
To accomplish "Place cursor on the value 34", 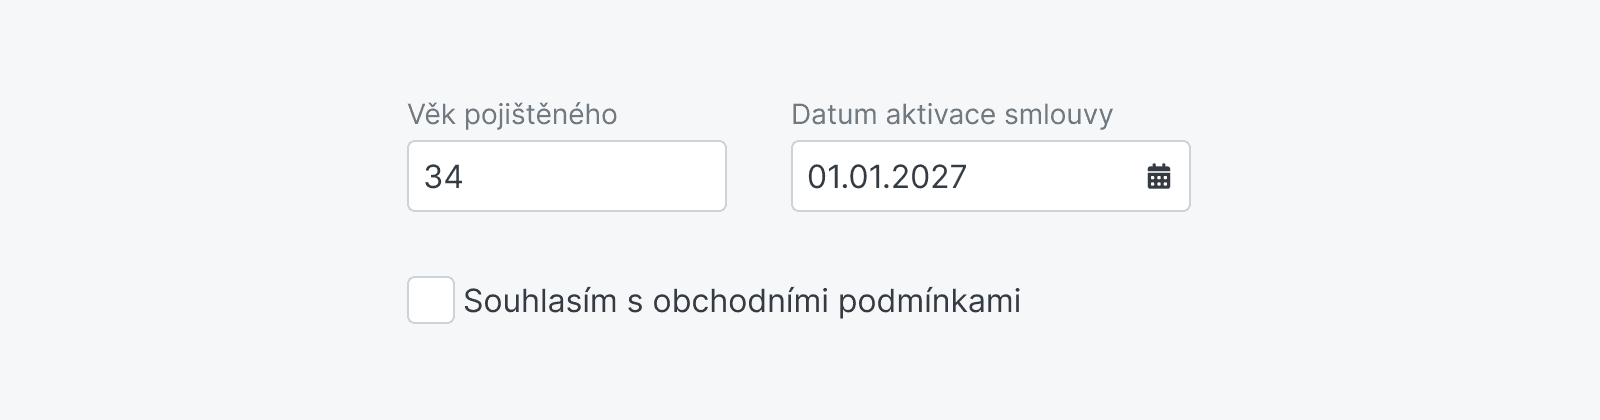I will 443,177.
